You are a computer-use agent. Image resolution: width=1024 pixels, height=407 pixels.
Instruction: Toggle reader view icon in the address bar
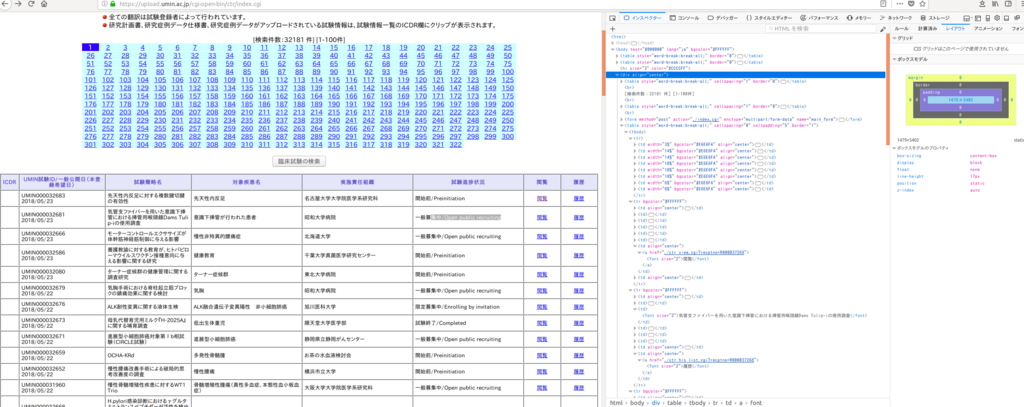click(883, 3)
